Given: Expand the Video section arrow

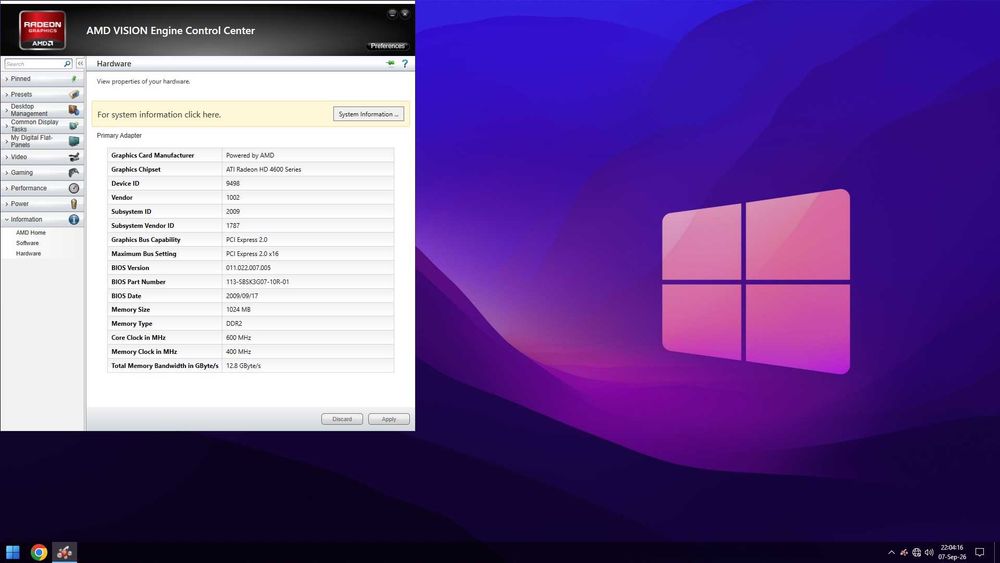Looking at the screenshot, I should (x=6, y=157).
